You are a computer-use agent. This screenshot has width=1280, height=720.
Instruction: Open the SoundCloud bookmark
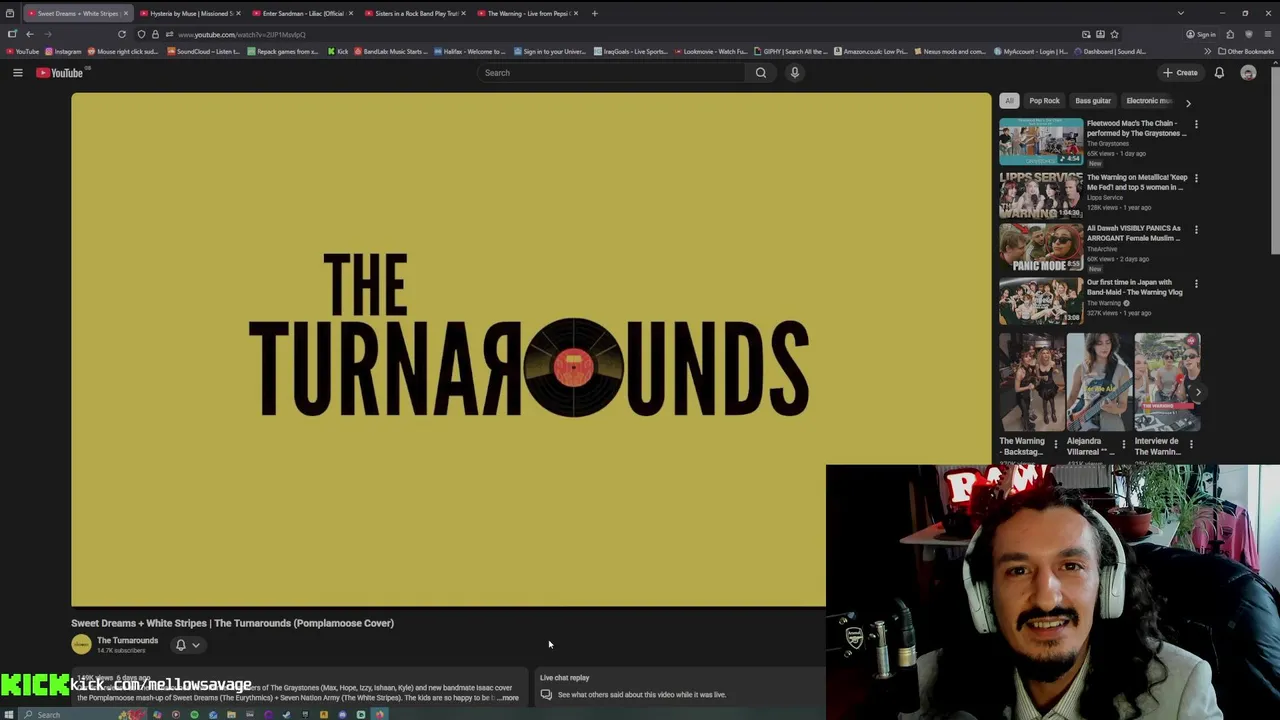pos(204,51)
